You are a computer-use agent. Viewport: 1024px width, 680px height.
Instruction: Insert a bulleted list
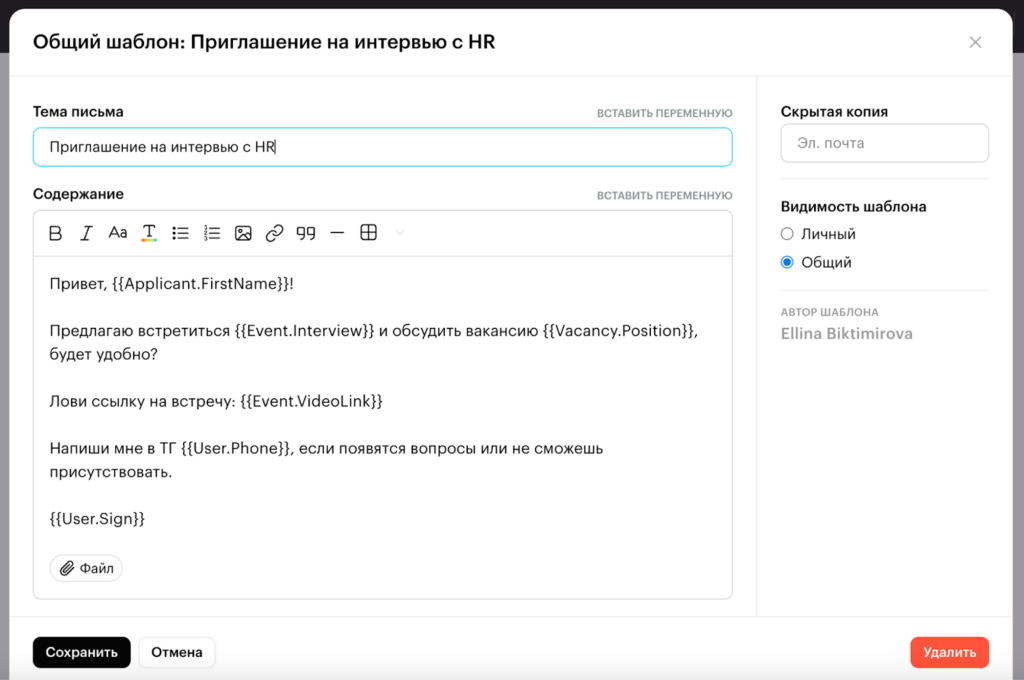(x=180, y=233)
